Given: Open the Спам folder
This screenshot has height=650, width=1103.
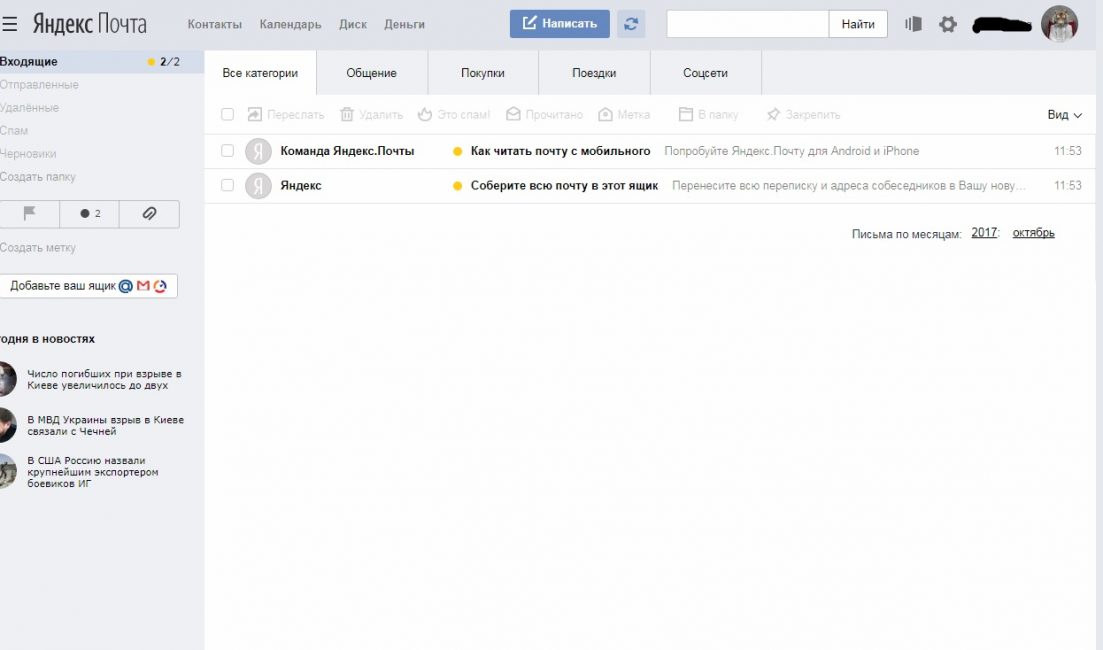Looking at the screenshot, I should pyautogui.click(x=14, y=131).
